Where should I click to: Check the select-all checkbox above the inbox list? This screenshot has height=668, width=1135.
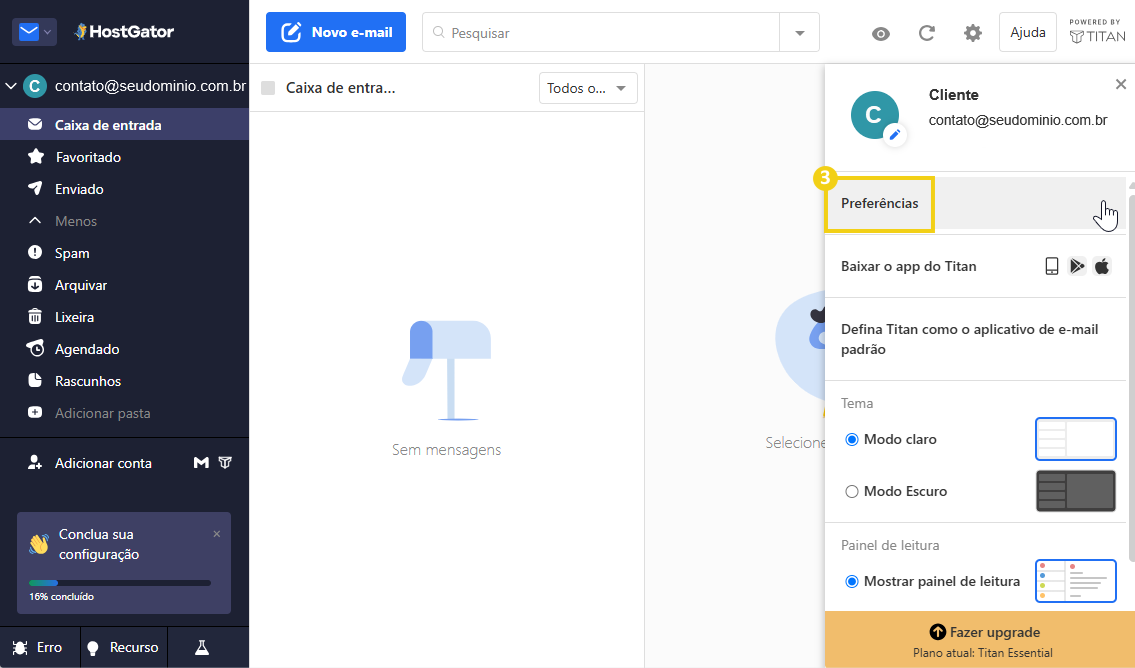pos(268,87)
